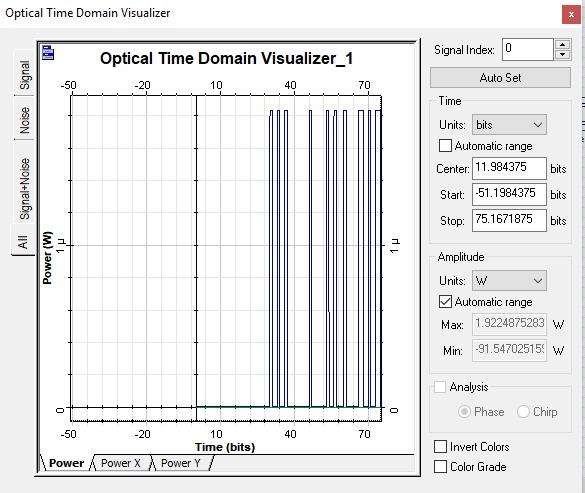
Task: Click the Signal Index input field
Action: [x=527, y=49]
